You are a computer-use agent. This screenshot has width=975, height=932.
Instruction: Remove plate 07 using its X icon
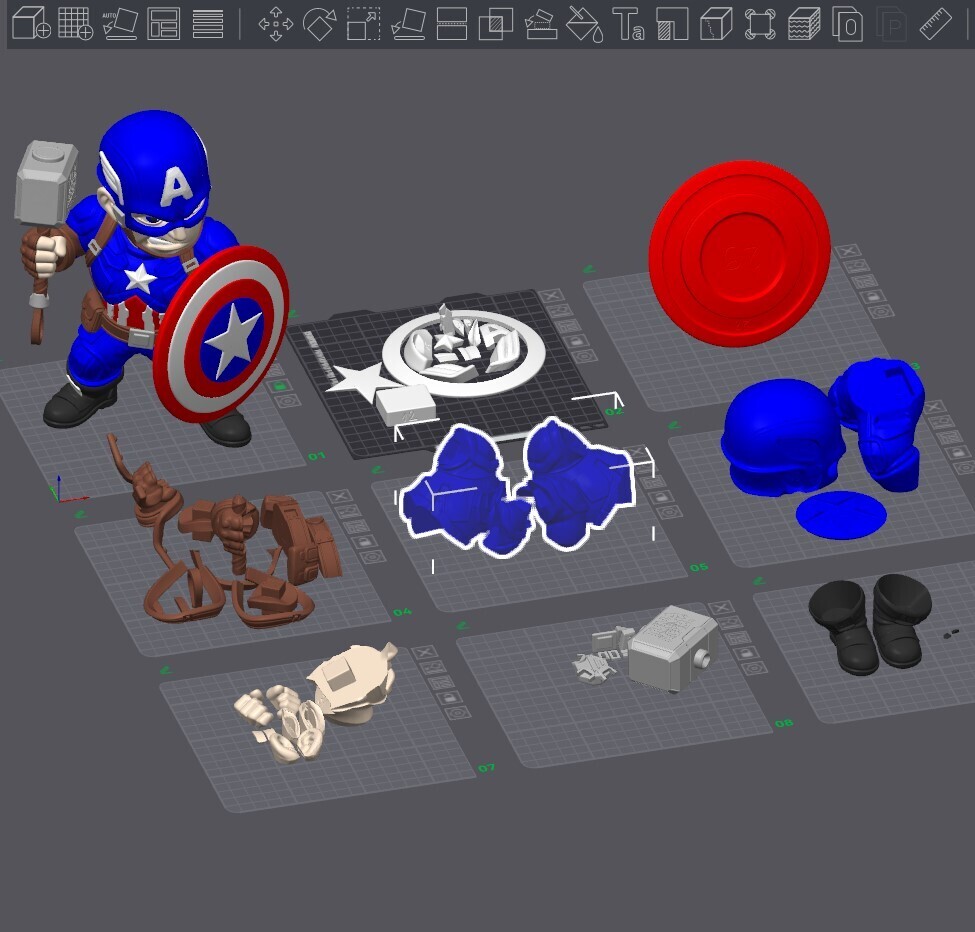425,652
